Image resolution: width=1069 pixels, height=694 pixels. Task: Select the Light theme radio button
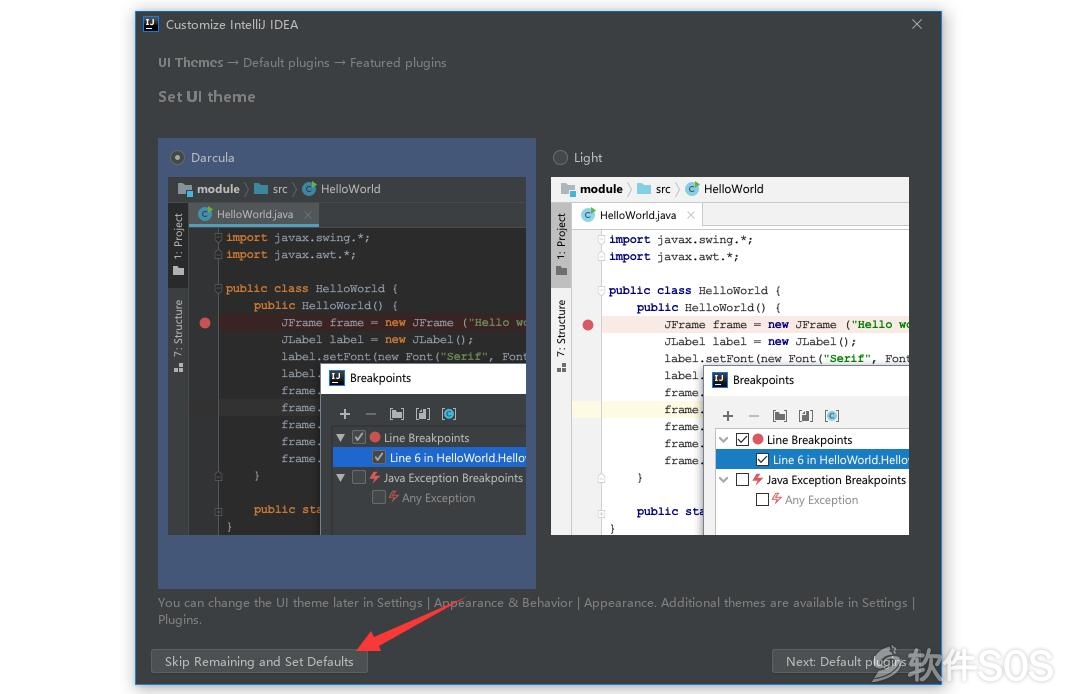[560, 157]
